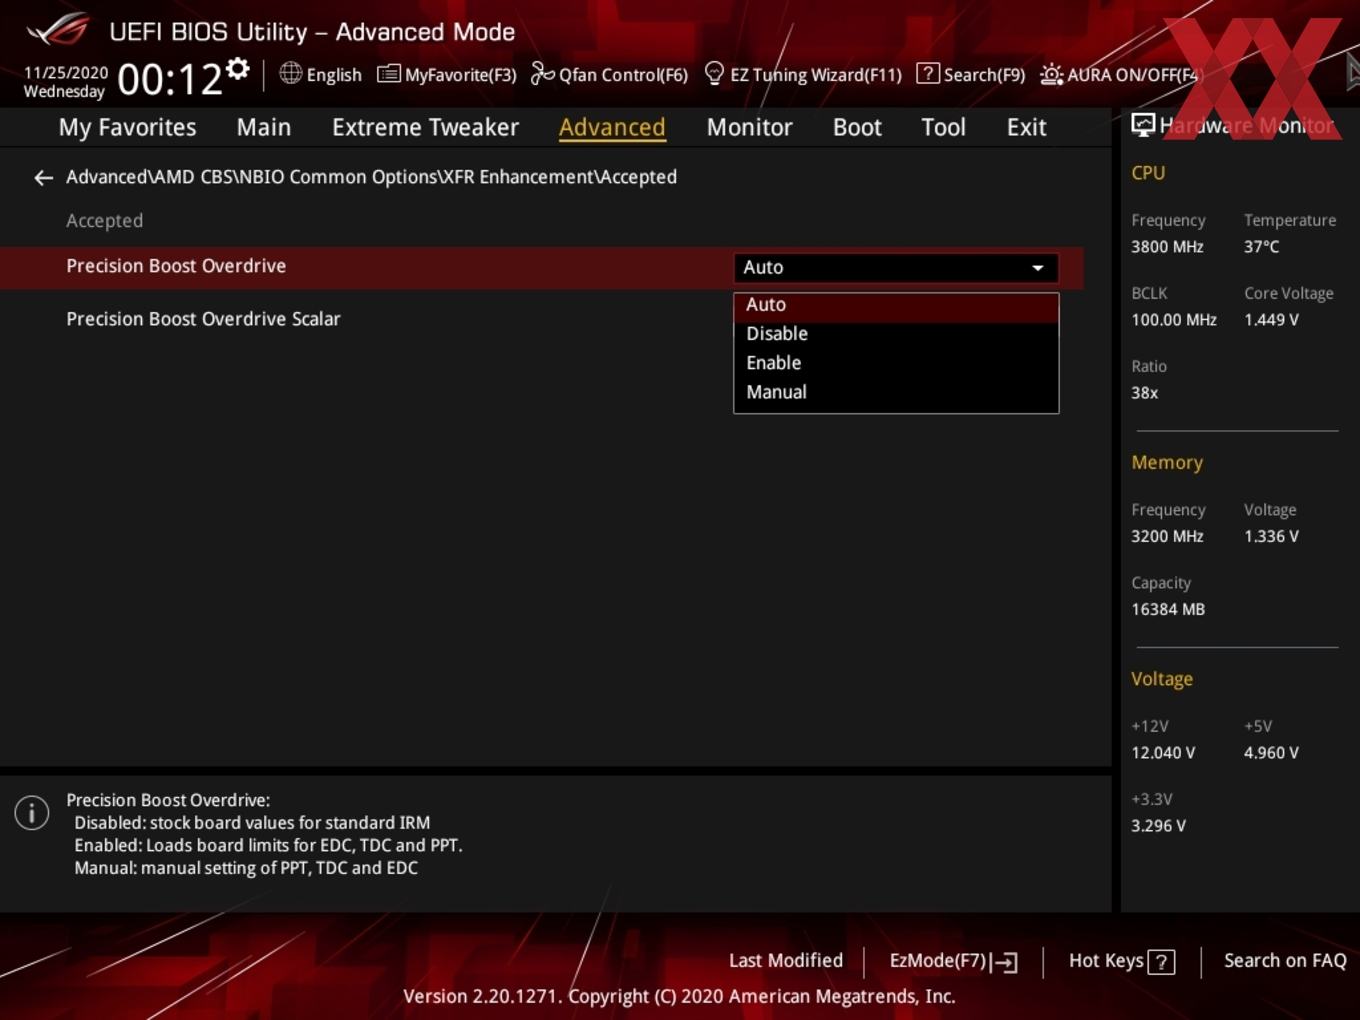Viewport: 1360px width, 1020px height.
Task: Select the Advanced tab
Action: (612, 128)
